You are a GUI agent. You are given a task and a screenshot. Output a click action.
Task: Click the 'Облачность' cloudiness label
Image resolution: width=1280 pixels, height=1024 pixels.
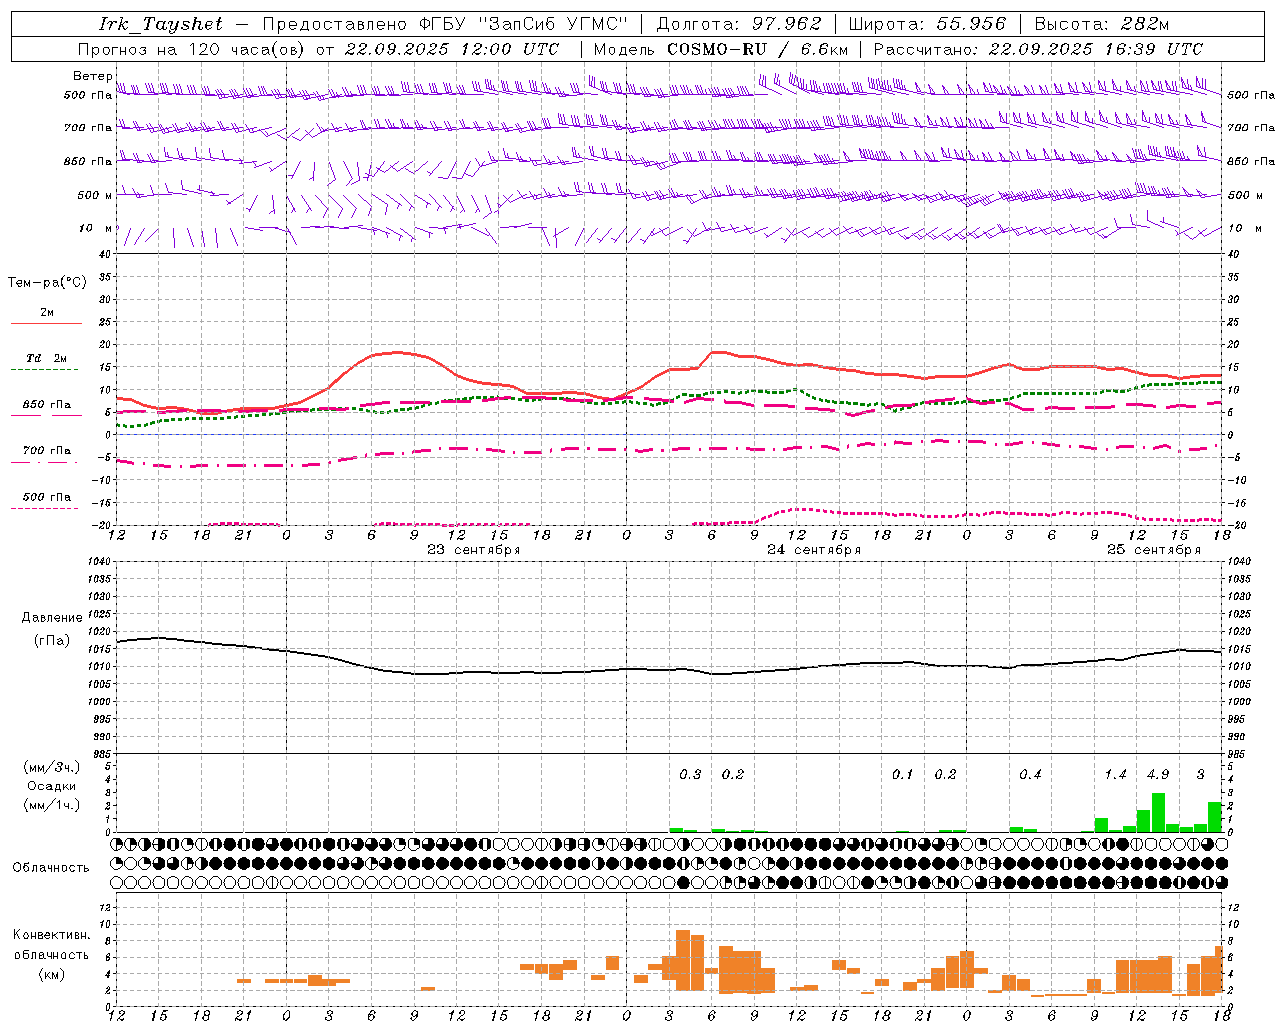[x=51, y=867]
